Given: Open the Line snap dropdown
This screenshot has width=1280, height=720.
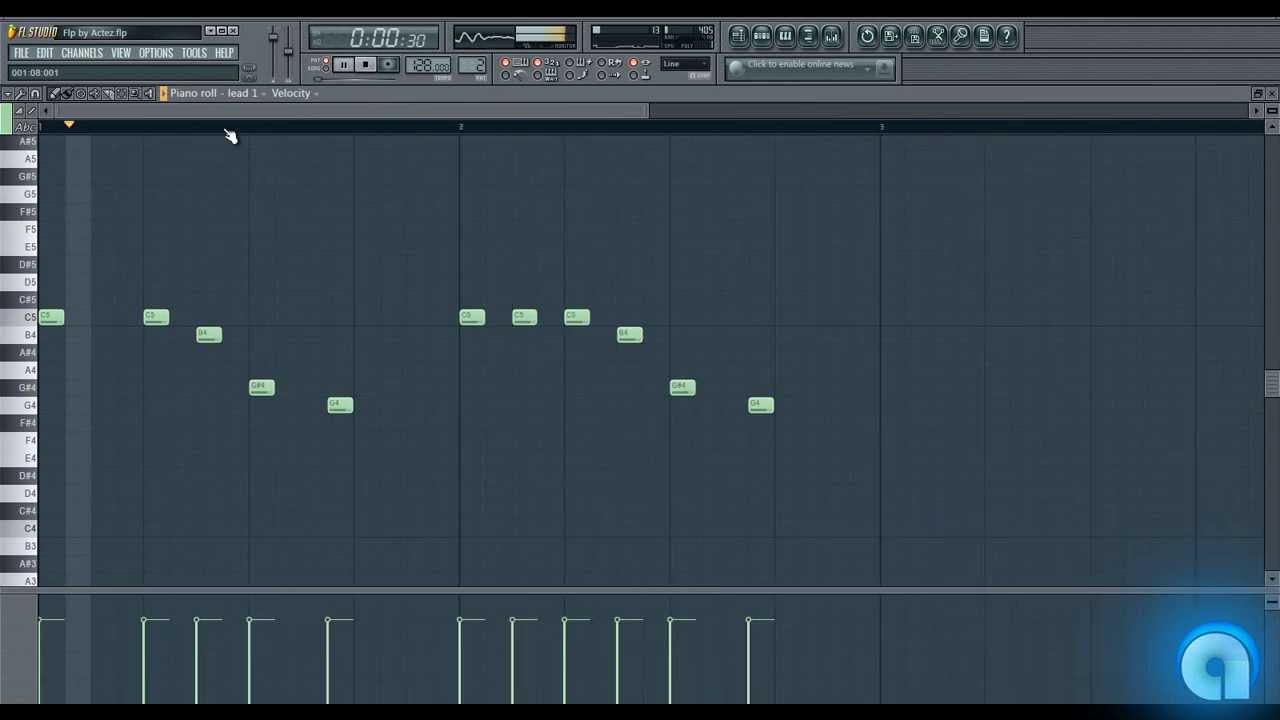Looking at the screenshot, I should click(685, 64).
